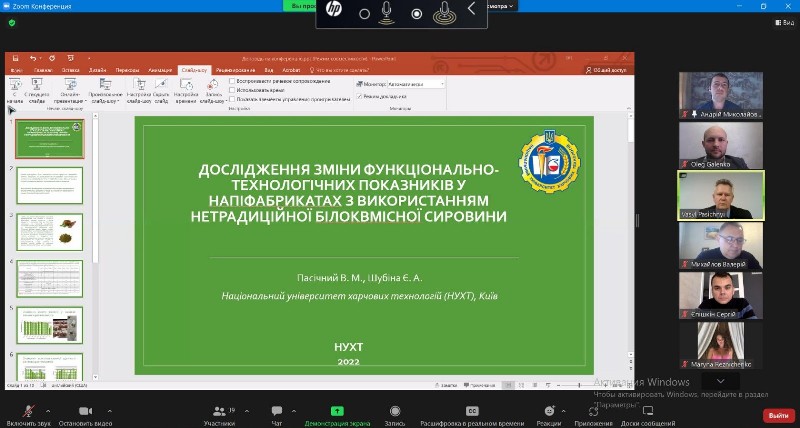Switch to reading view in status bar

click(x=535, y=385)
